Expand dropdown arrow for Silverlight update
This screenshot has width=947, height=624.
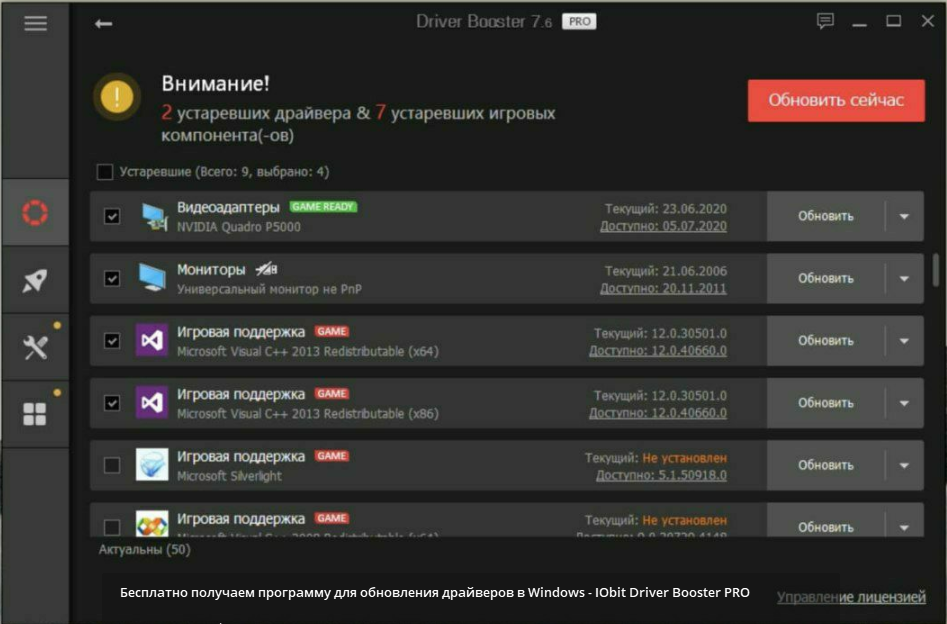(x=904, y=465)
